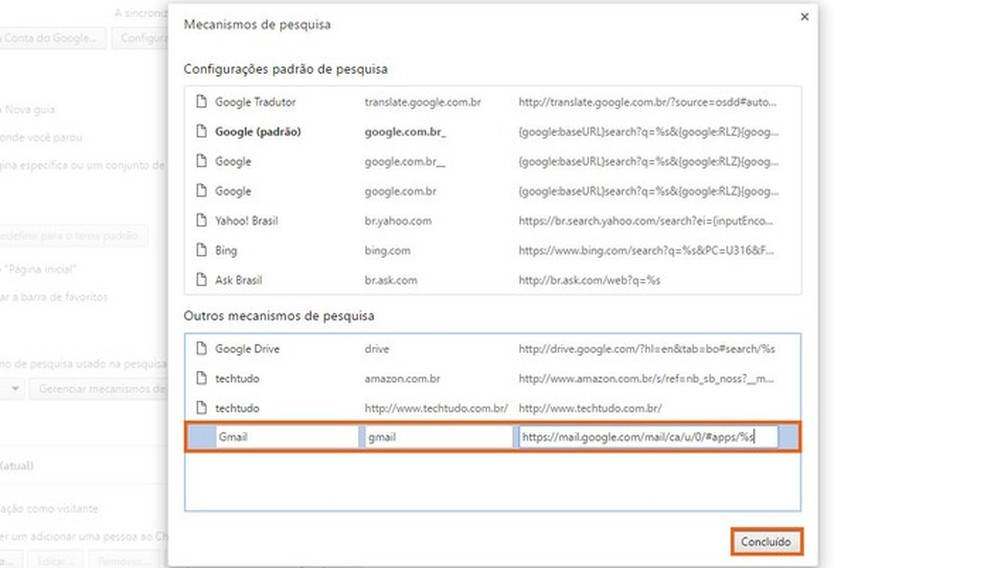Click the google.com.br__ keyword
This screenshot has height=568, width=984.
[x=405, y=161]
